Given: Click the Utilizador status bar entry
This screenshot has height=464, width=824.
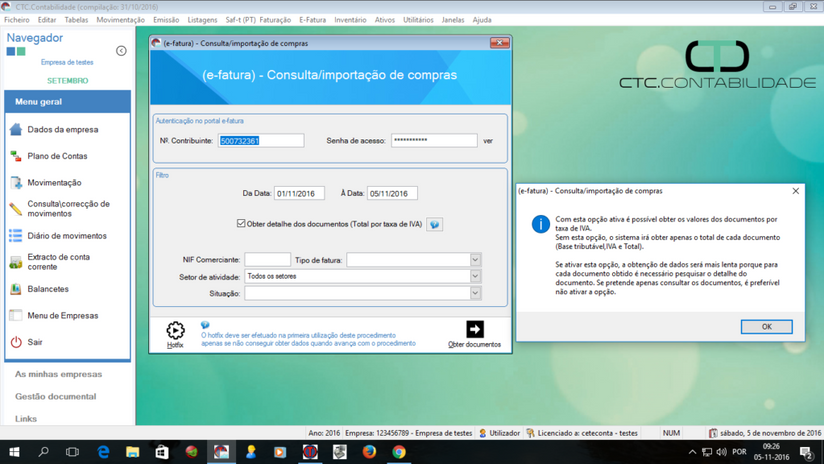Looking at the screenshot, I should click(500, 433).
